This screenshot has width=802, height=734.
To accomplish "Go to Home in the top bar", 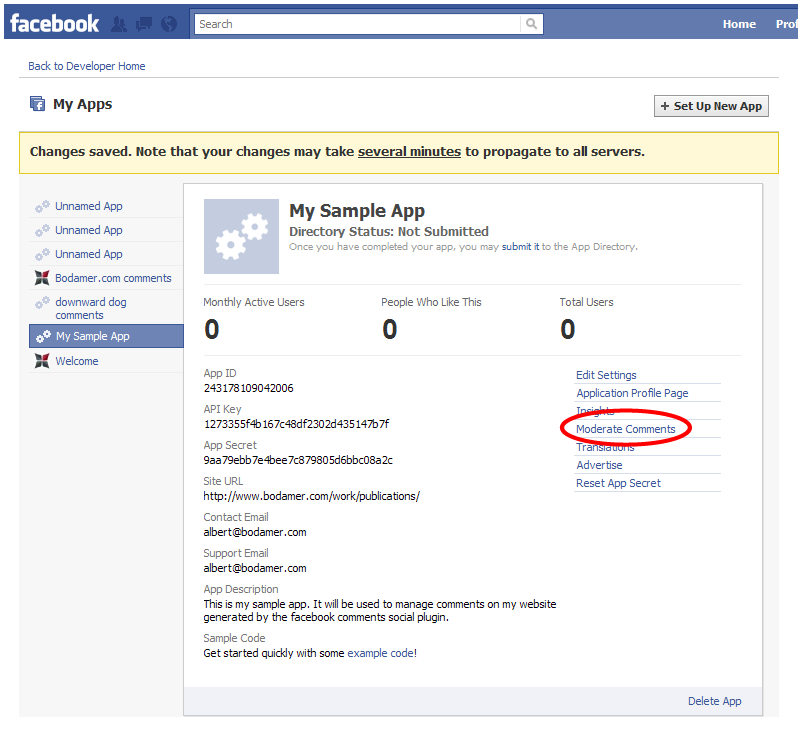I will coord(739,24).
